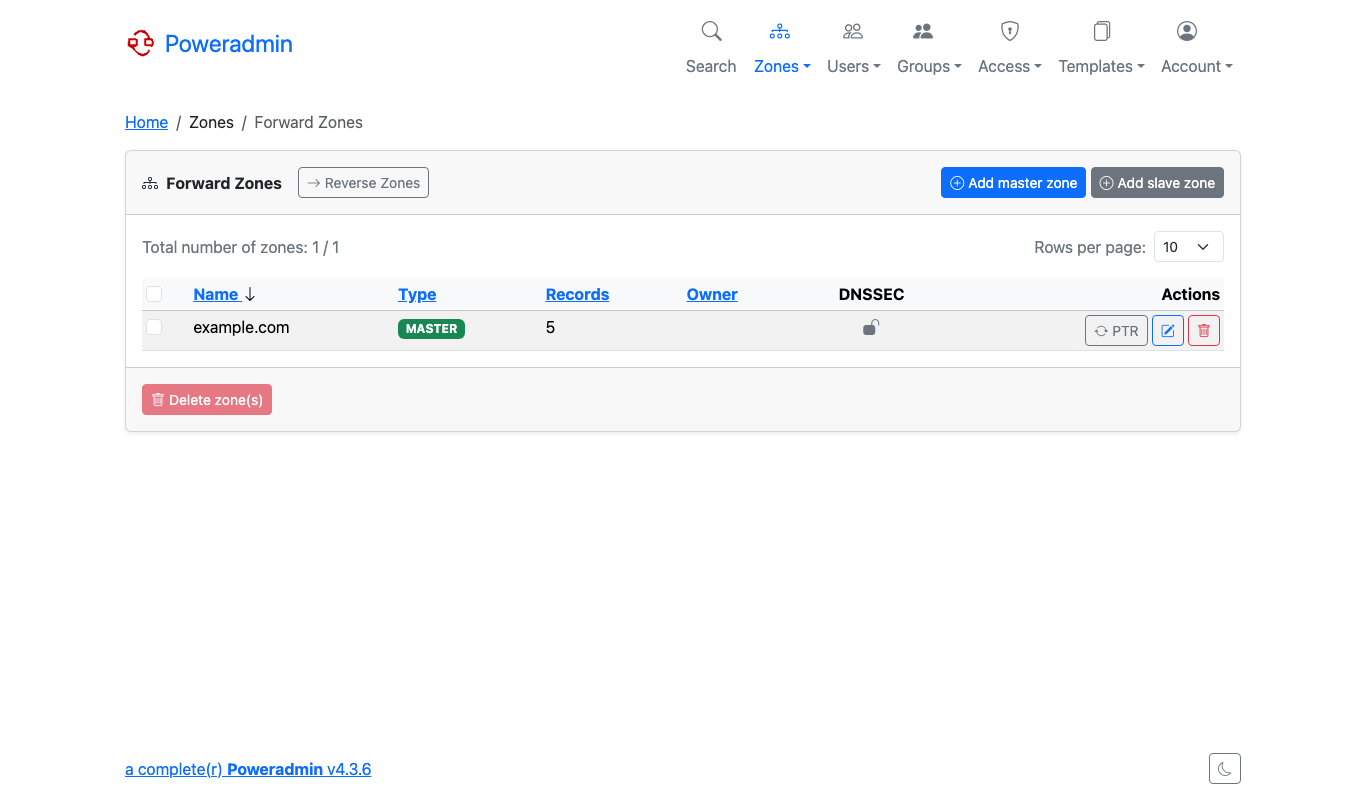Expand the Templates dropdown menu
1366x800 pixels.
1102,66
